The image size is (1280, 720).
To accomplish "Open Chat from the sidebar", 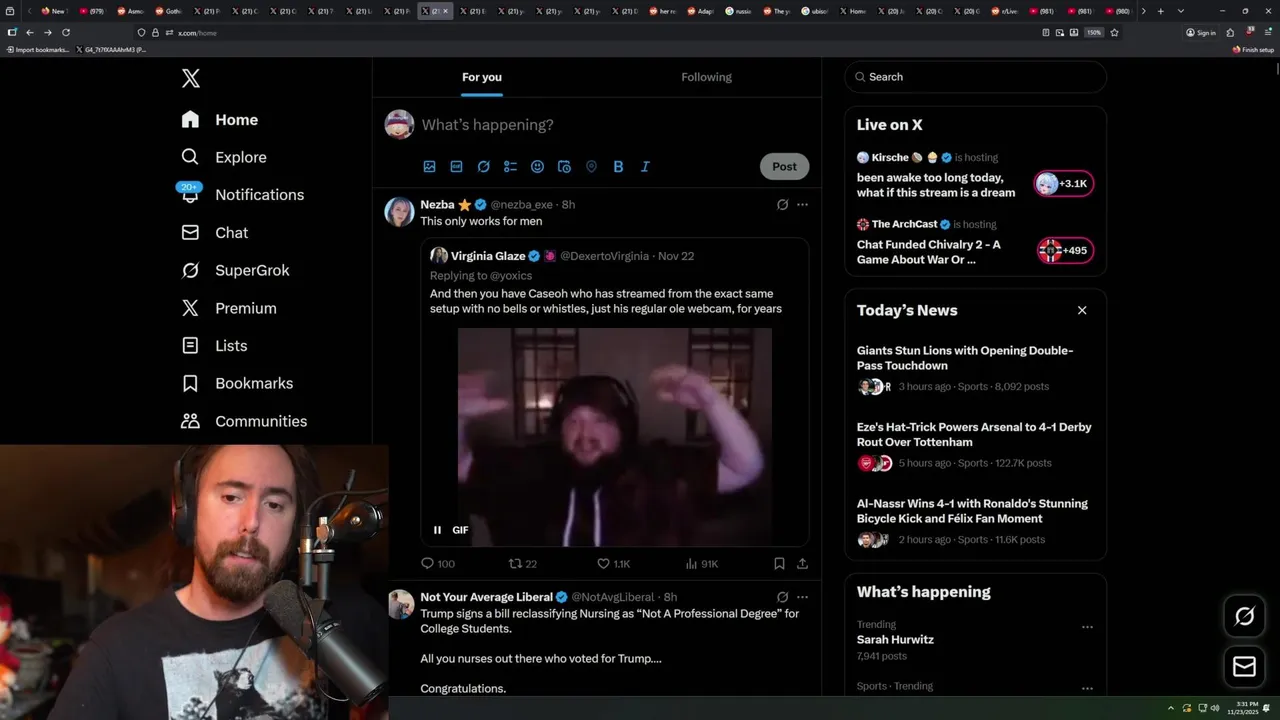I will [x=214, y=232].
